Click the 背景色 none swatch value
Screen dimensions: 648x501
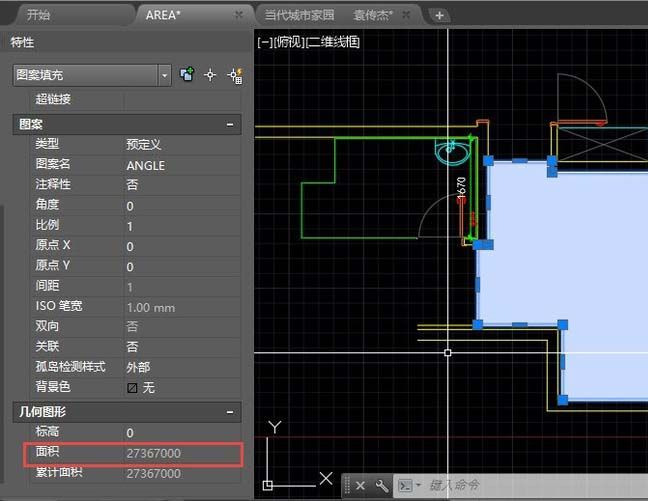coord(140,387)
